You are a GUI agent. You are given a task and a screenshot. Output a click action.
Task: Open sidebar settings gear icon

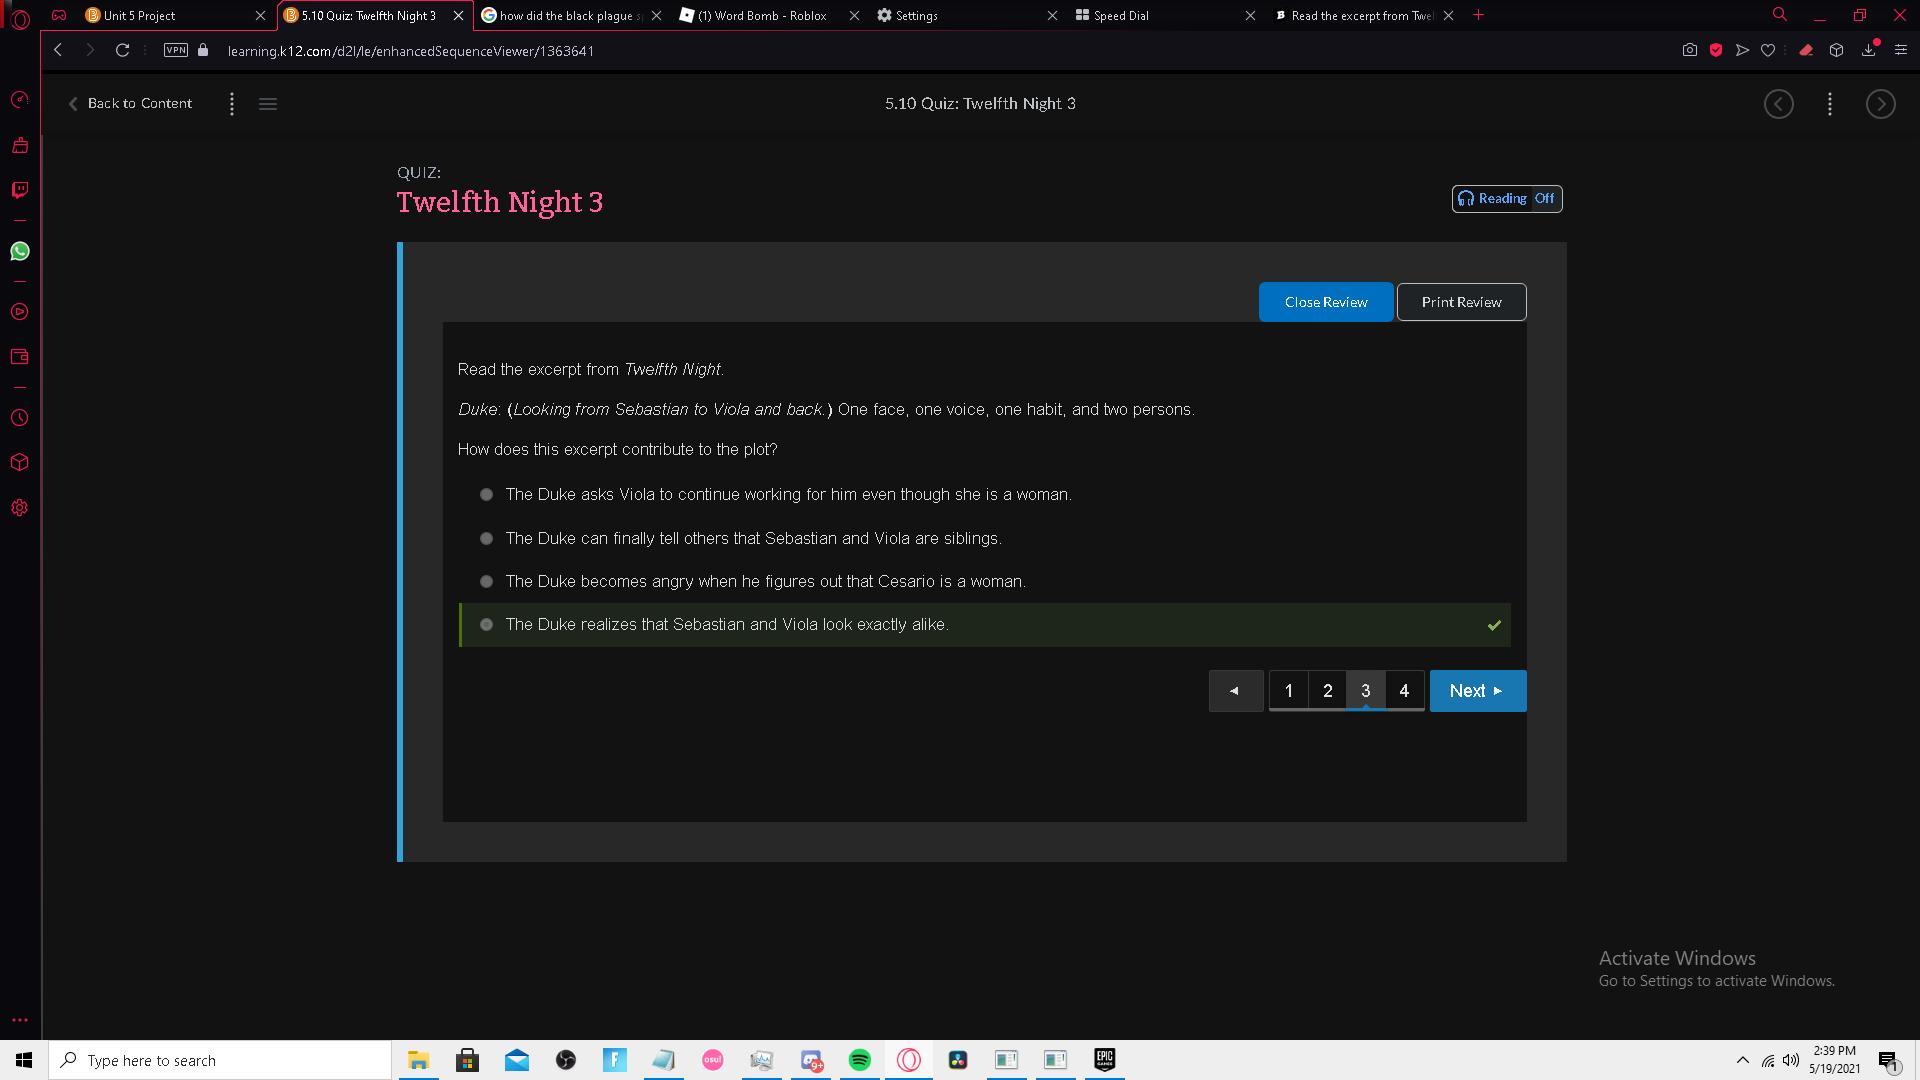[x=19, y=508]
